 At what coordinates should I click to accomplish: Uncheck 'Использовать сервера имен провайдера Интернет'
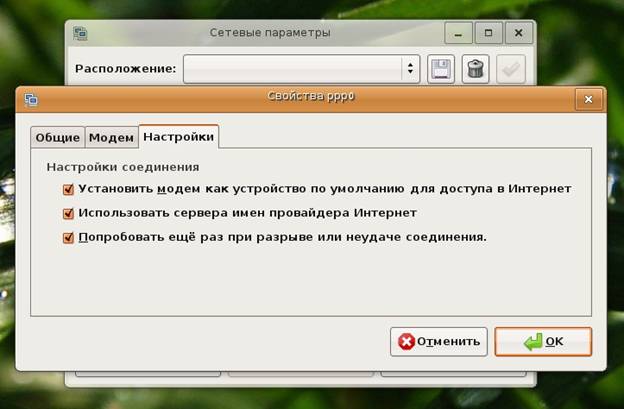[68, 214]
